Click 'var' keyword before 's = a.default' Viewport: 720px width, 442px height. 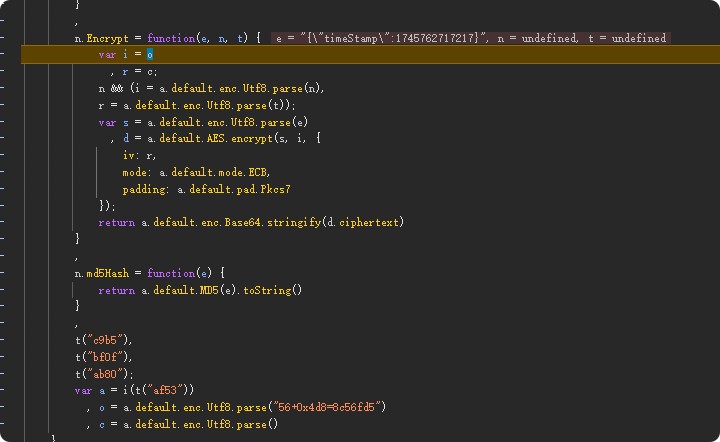(x=107, y=123)
